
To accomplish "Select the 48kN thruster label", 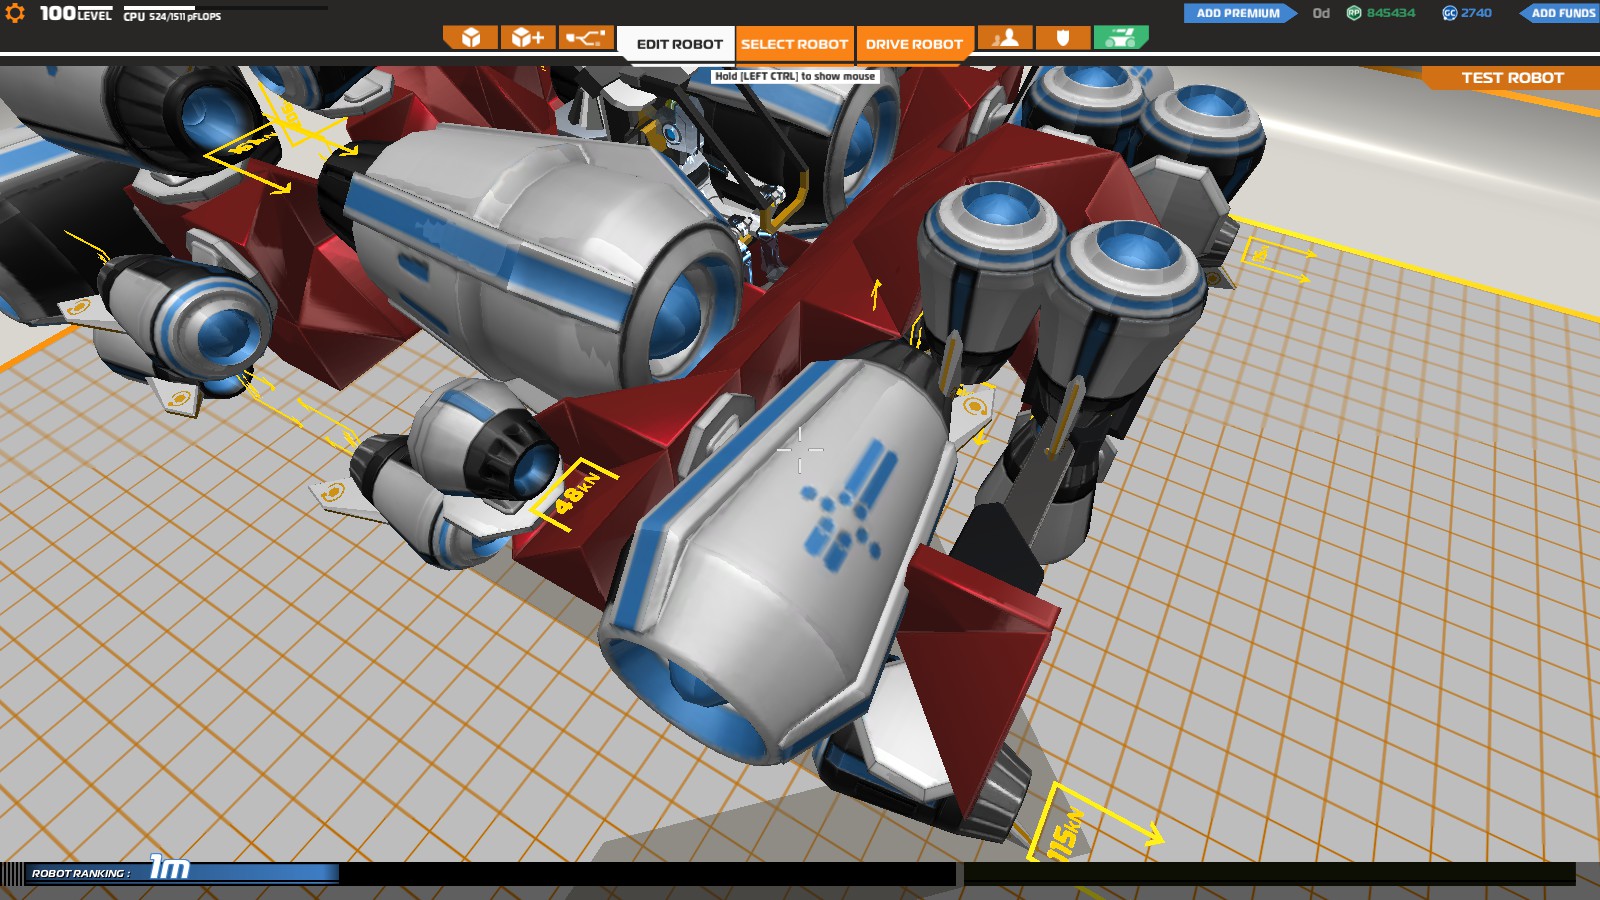I will pyautogui.click(x=577, y=492).
